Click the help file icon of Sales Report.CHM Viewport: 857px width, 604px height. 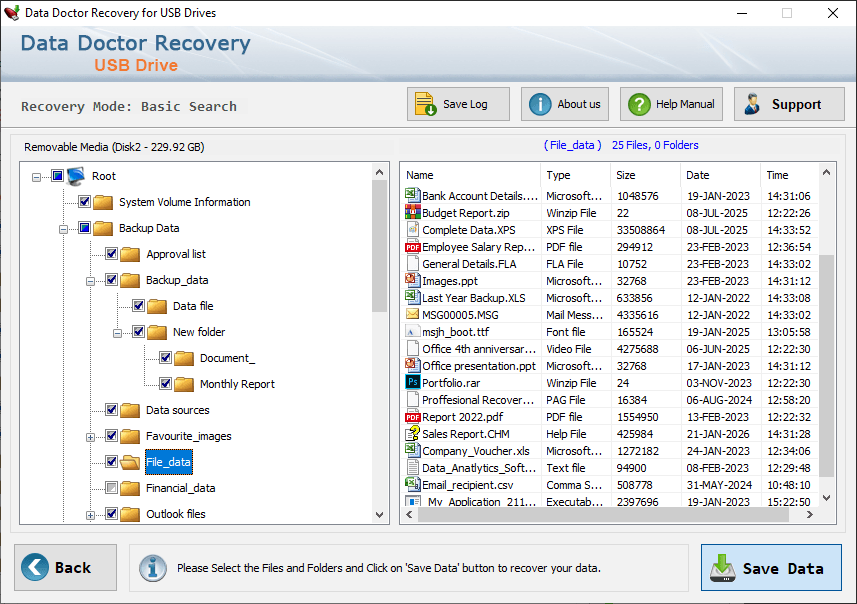[412, 433]
